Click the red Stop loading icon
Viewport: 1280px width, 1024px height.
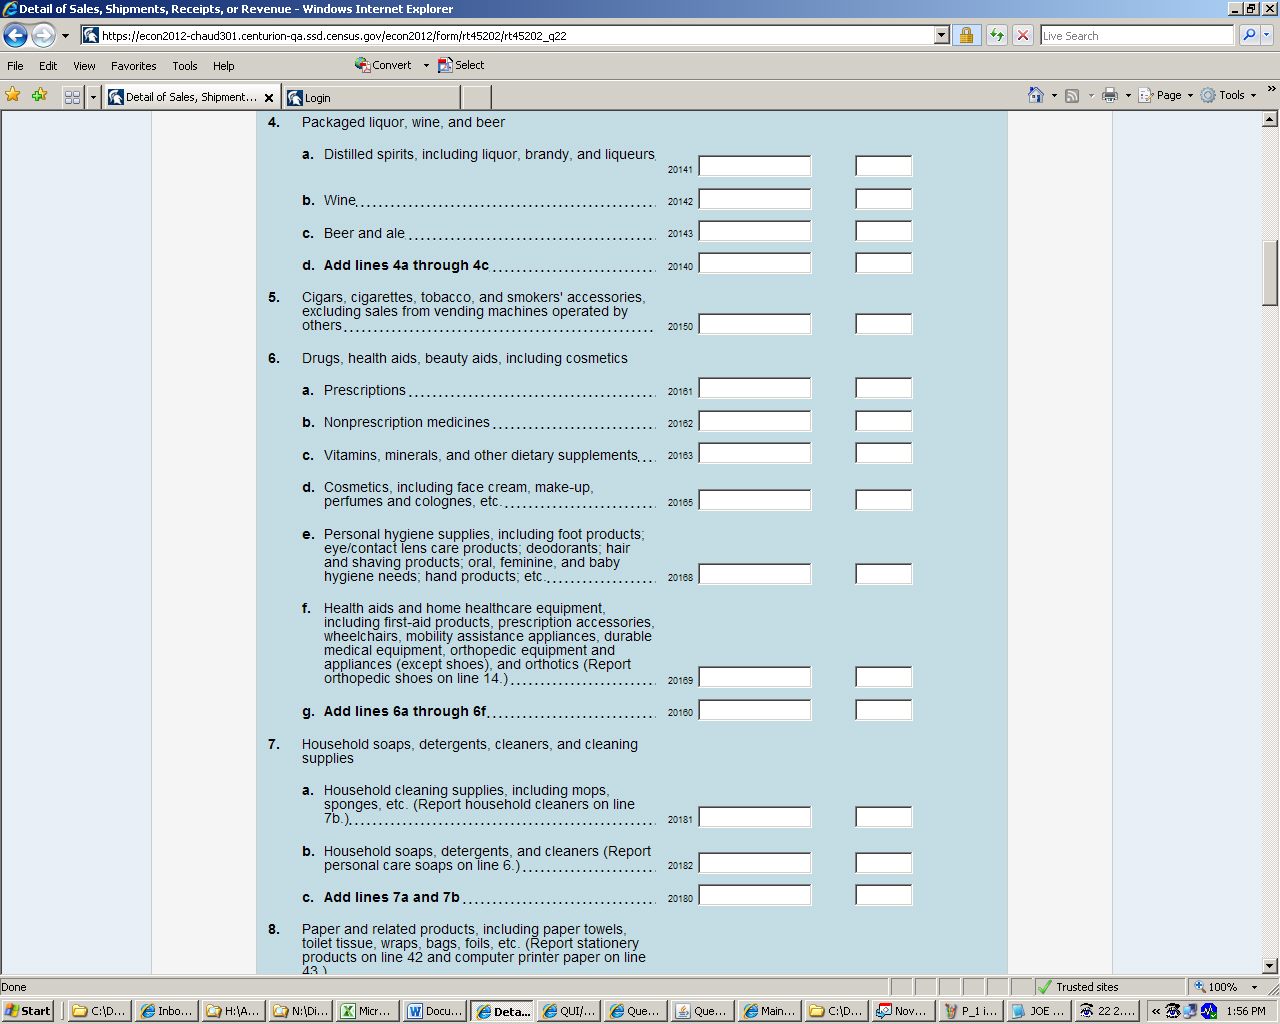point(1022,36)
